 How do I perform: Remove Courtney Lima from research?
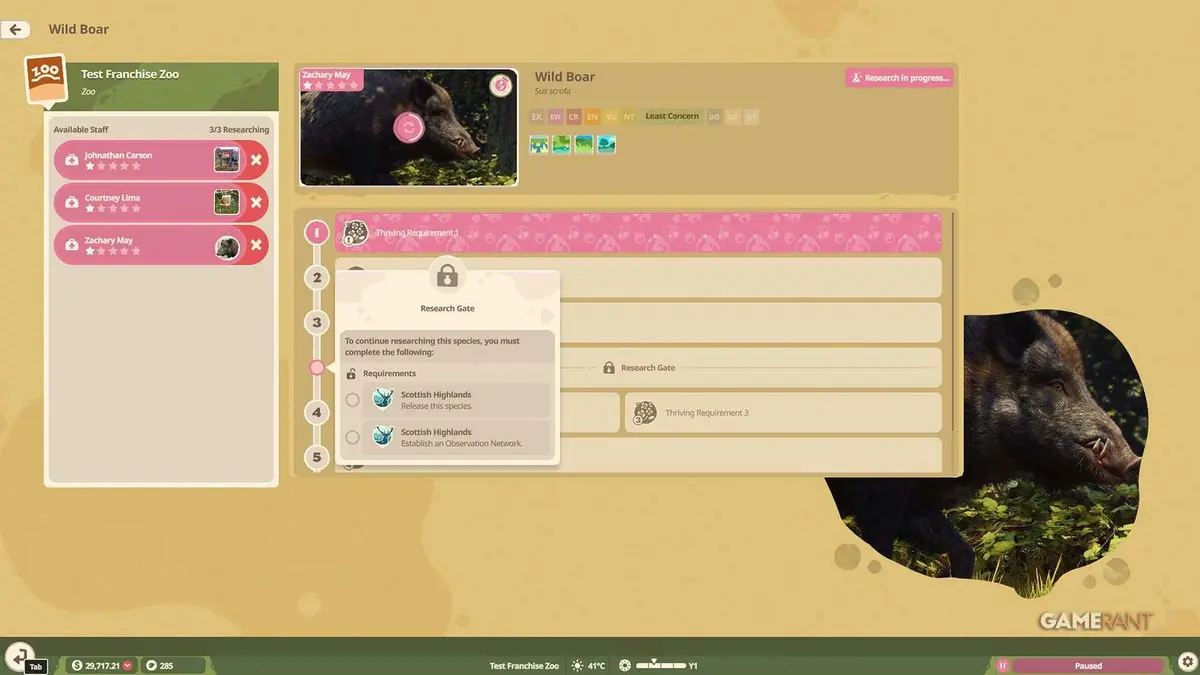[256, 202]
